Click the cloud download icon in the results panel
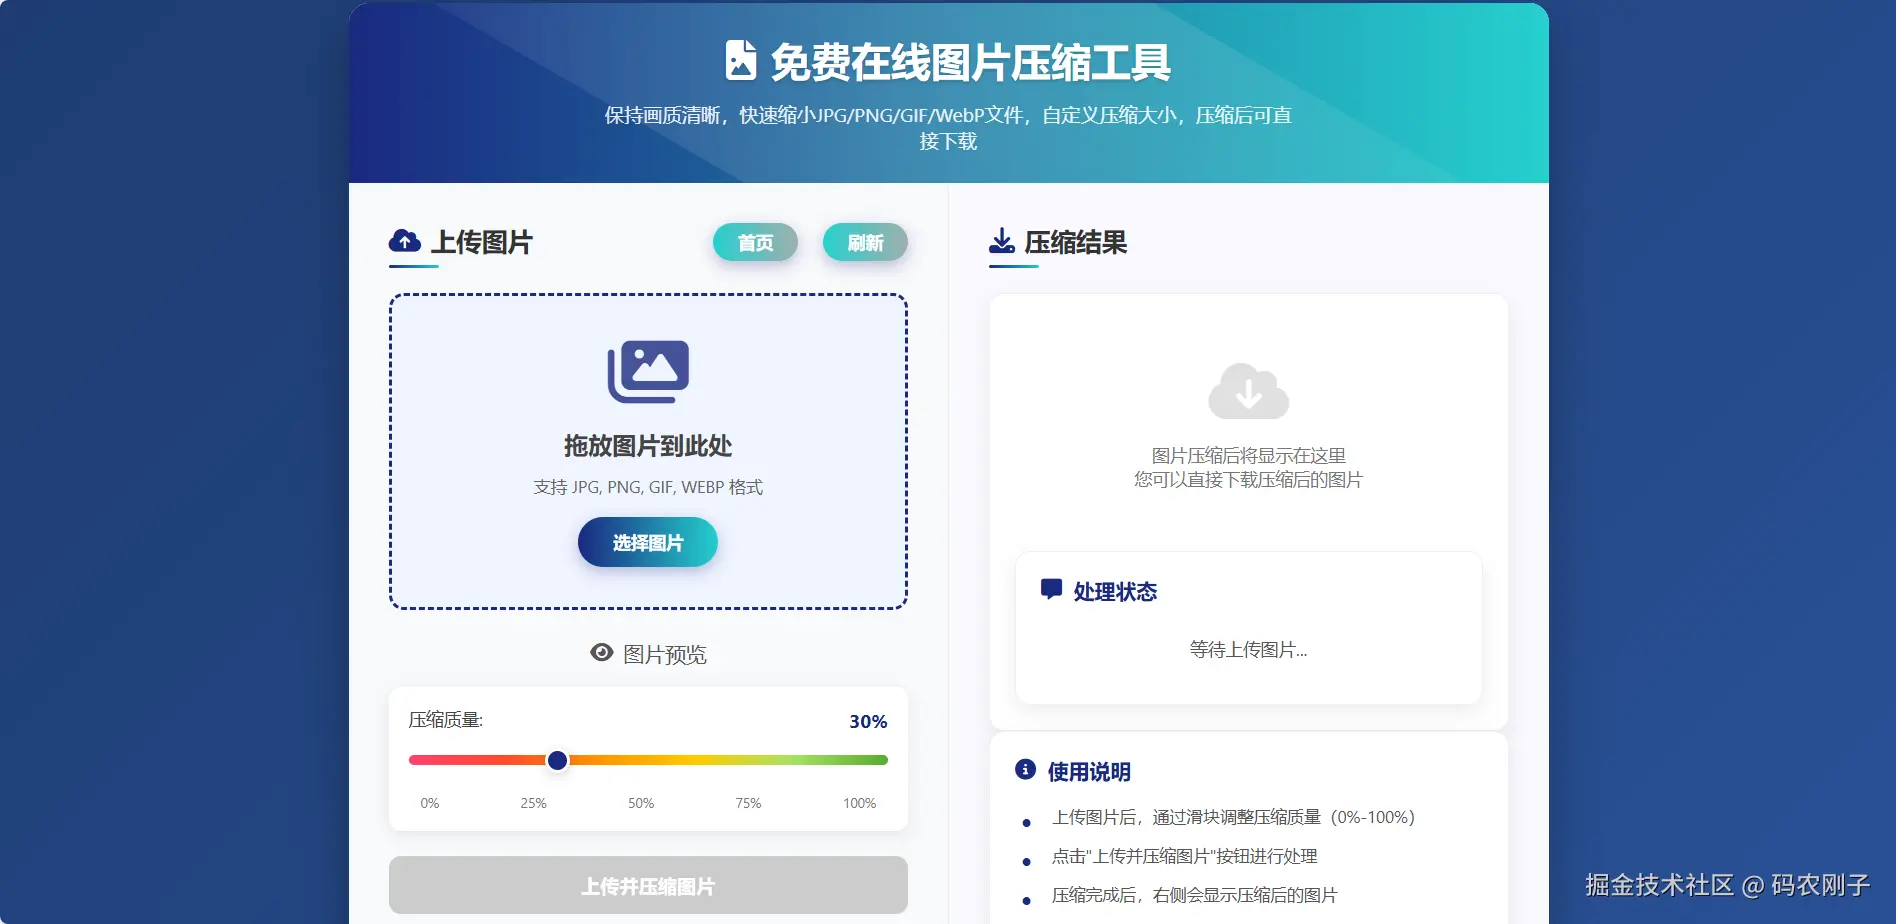The width and height of the screenshot is (1896, 924). pyautogui.click(x=1247, y=390)
